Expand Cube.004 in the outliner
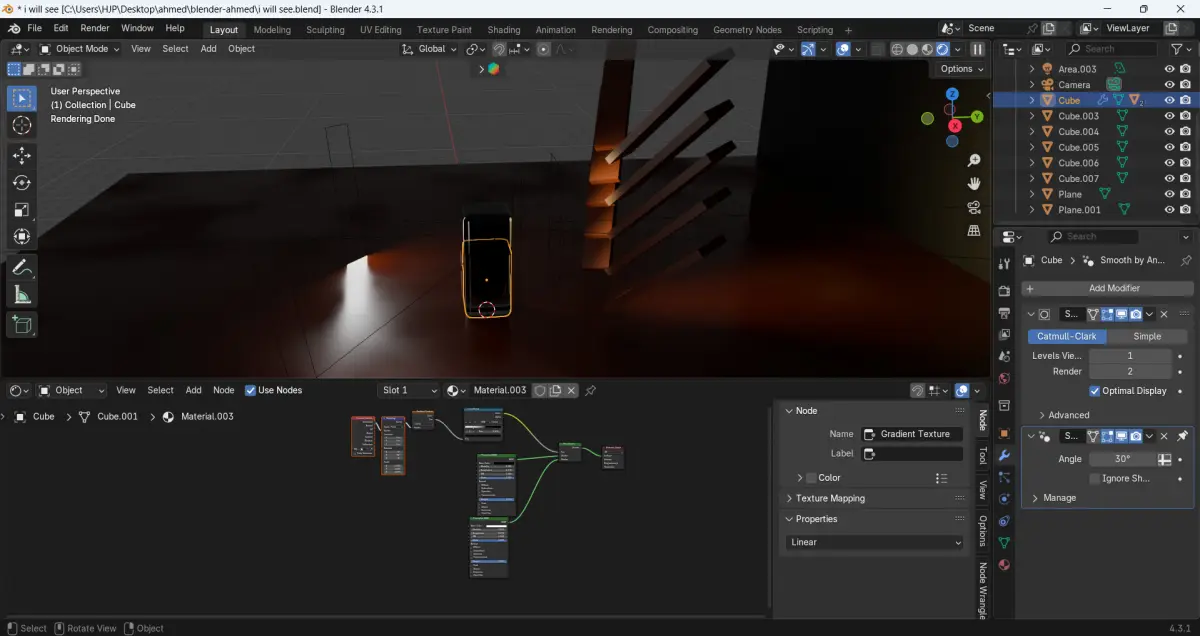 tap(1032, 132)
